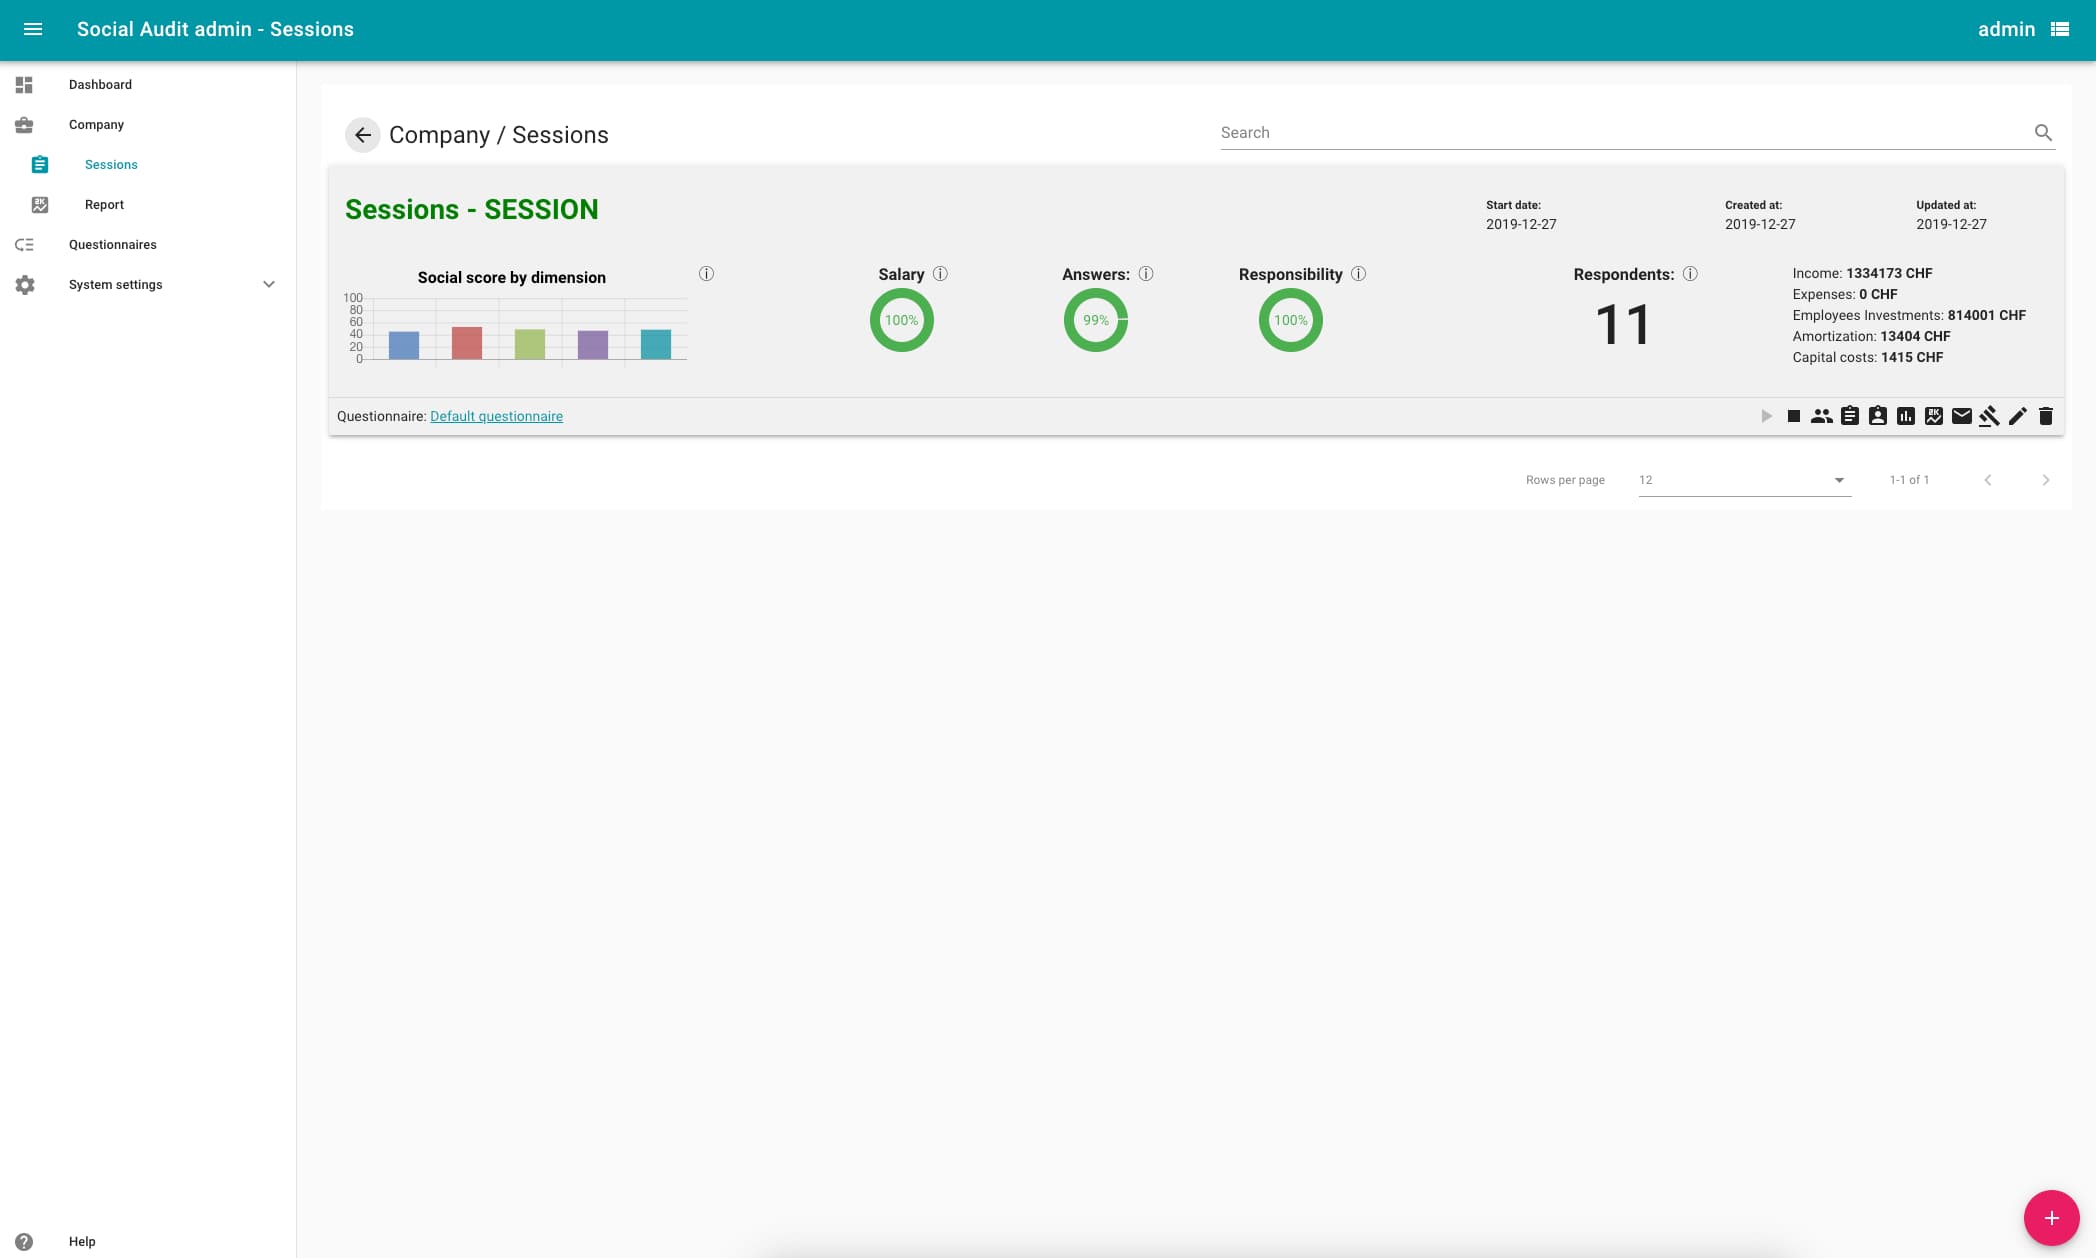Open Dashboard in the sidebar
This screenshot has width=2096, height=1258.
tap(100, 84)
